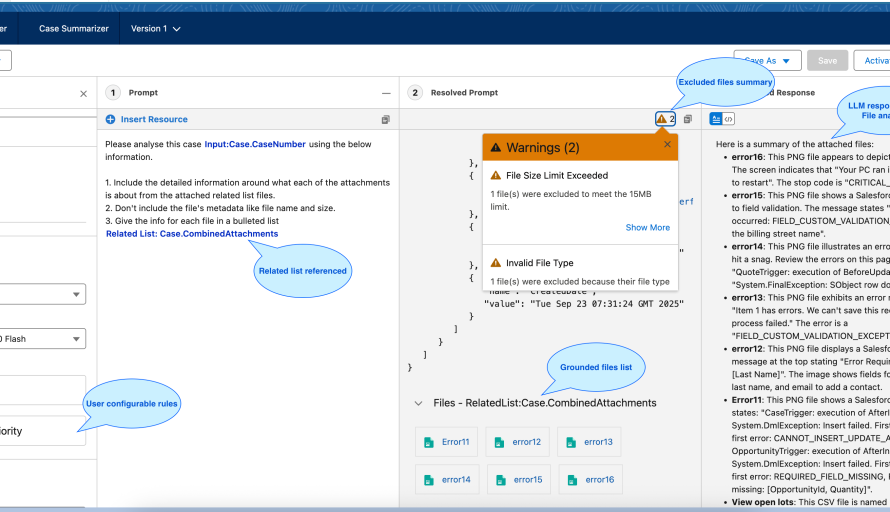Open the error12 file chip
Viewport: 890px width, 512px height.
[520, 442]
